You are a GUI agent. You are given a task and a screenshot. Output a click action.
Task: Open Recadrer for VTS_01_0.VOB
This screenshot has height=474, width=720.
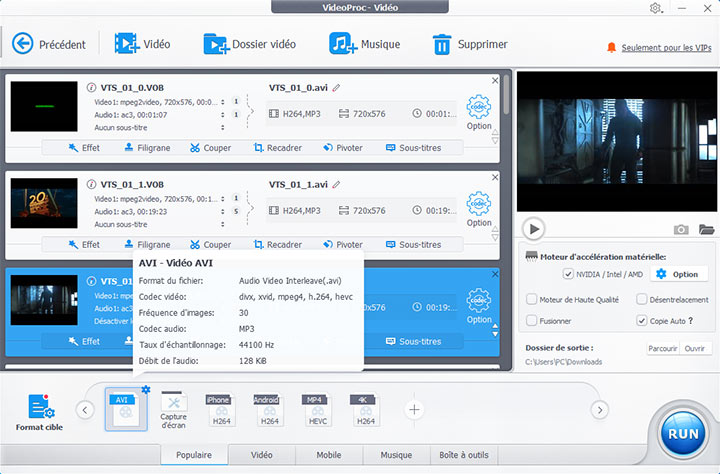tap(278, 147)
